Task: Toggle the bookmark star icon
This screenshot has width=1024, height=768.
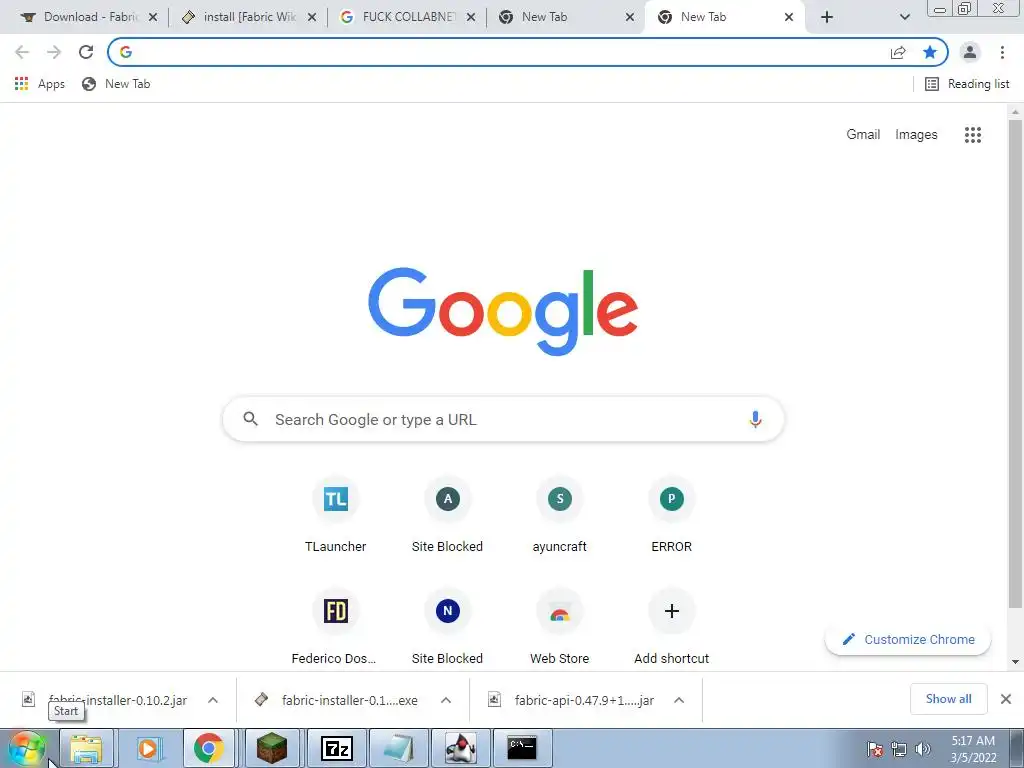Action: [930, 52]
